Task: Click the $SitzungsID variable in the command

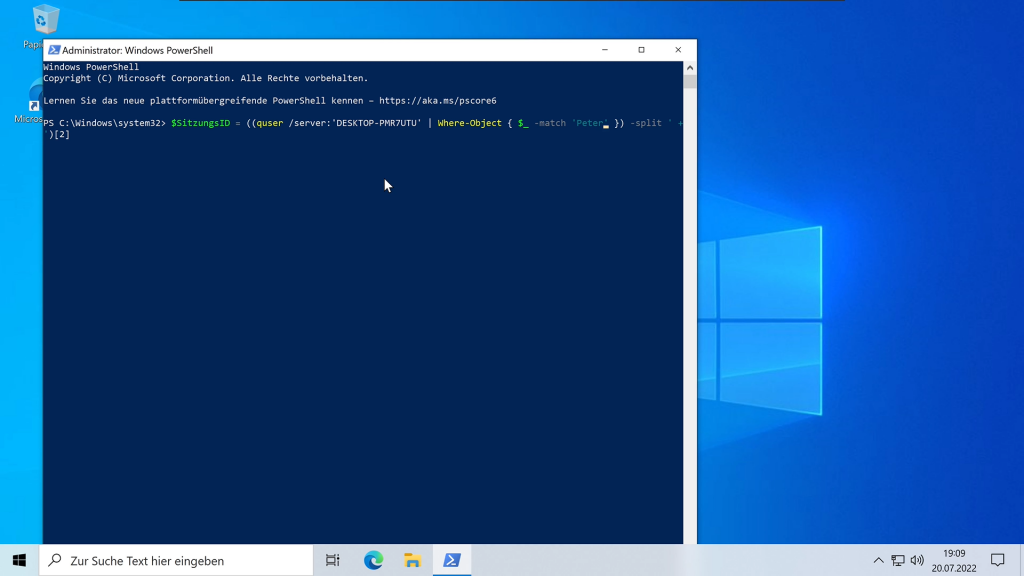Action: pyautogui.click(x=200, y=123)
